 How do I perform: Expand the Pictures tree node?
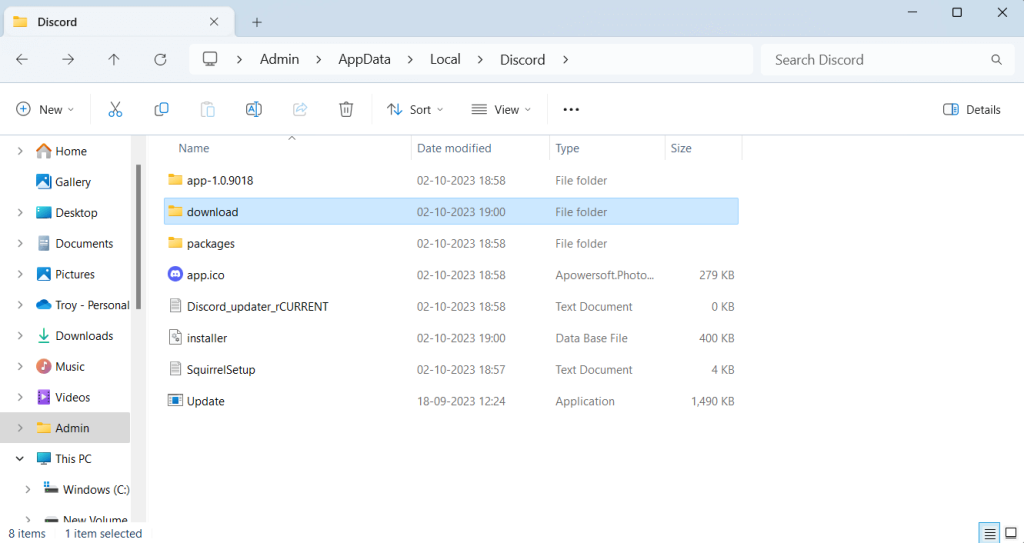20,274
